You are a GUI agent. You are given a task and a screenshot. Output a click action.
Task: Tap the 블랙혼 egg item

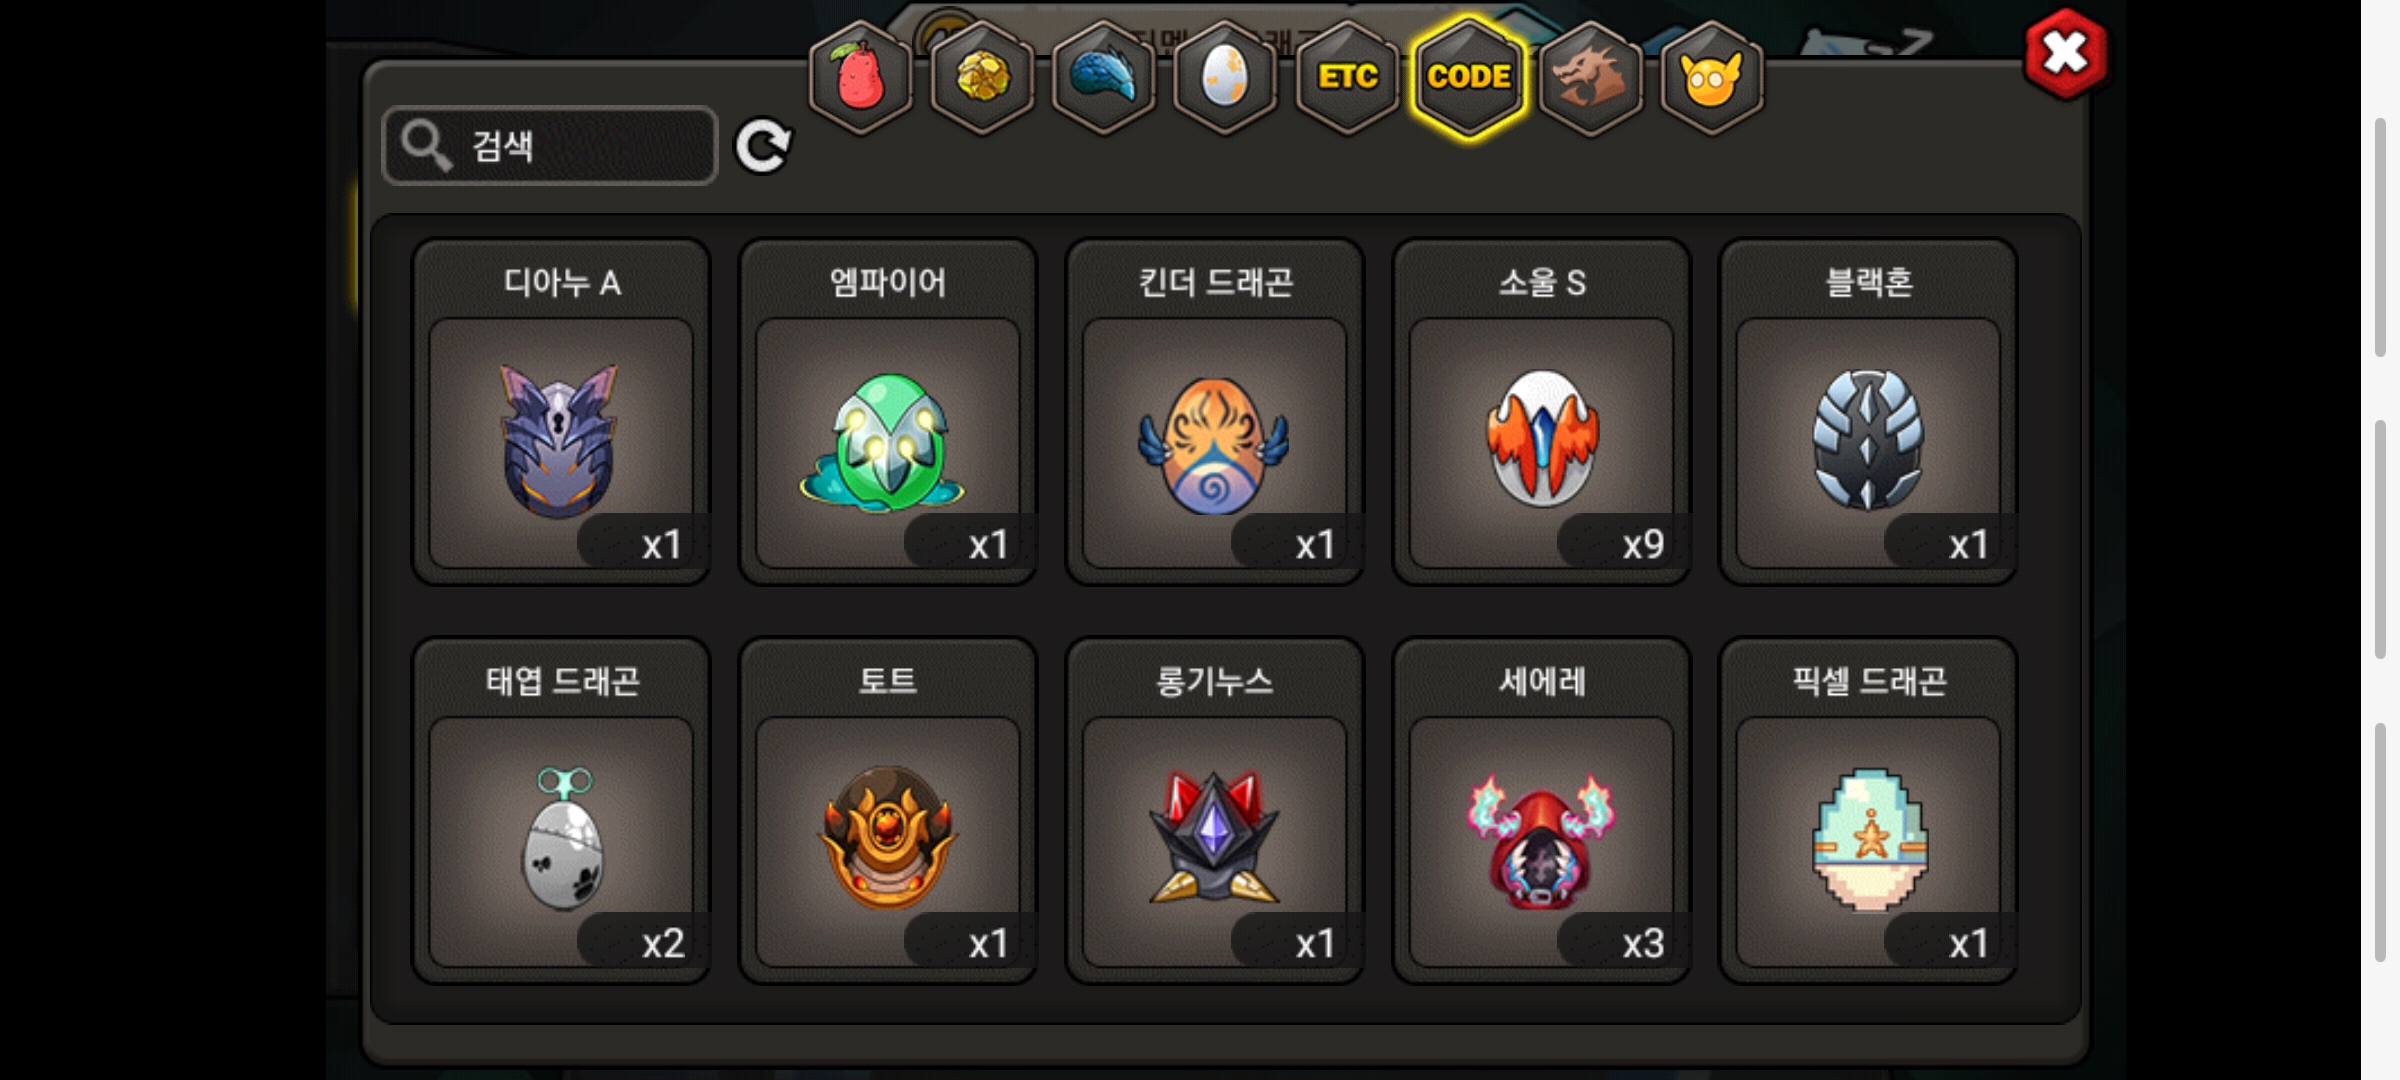coord(1868,412)
